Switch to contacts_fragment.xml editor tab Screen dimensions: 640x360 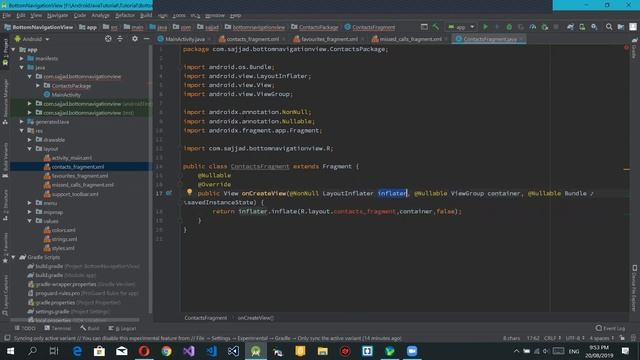253,39
